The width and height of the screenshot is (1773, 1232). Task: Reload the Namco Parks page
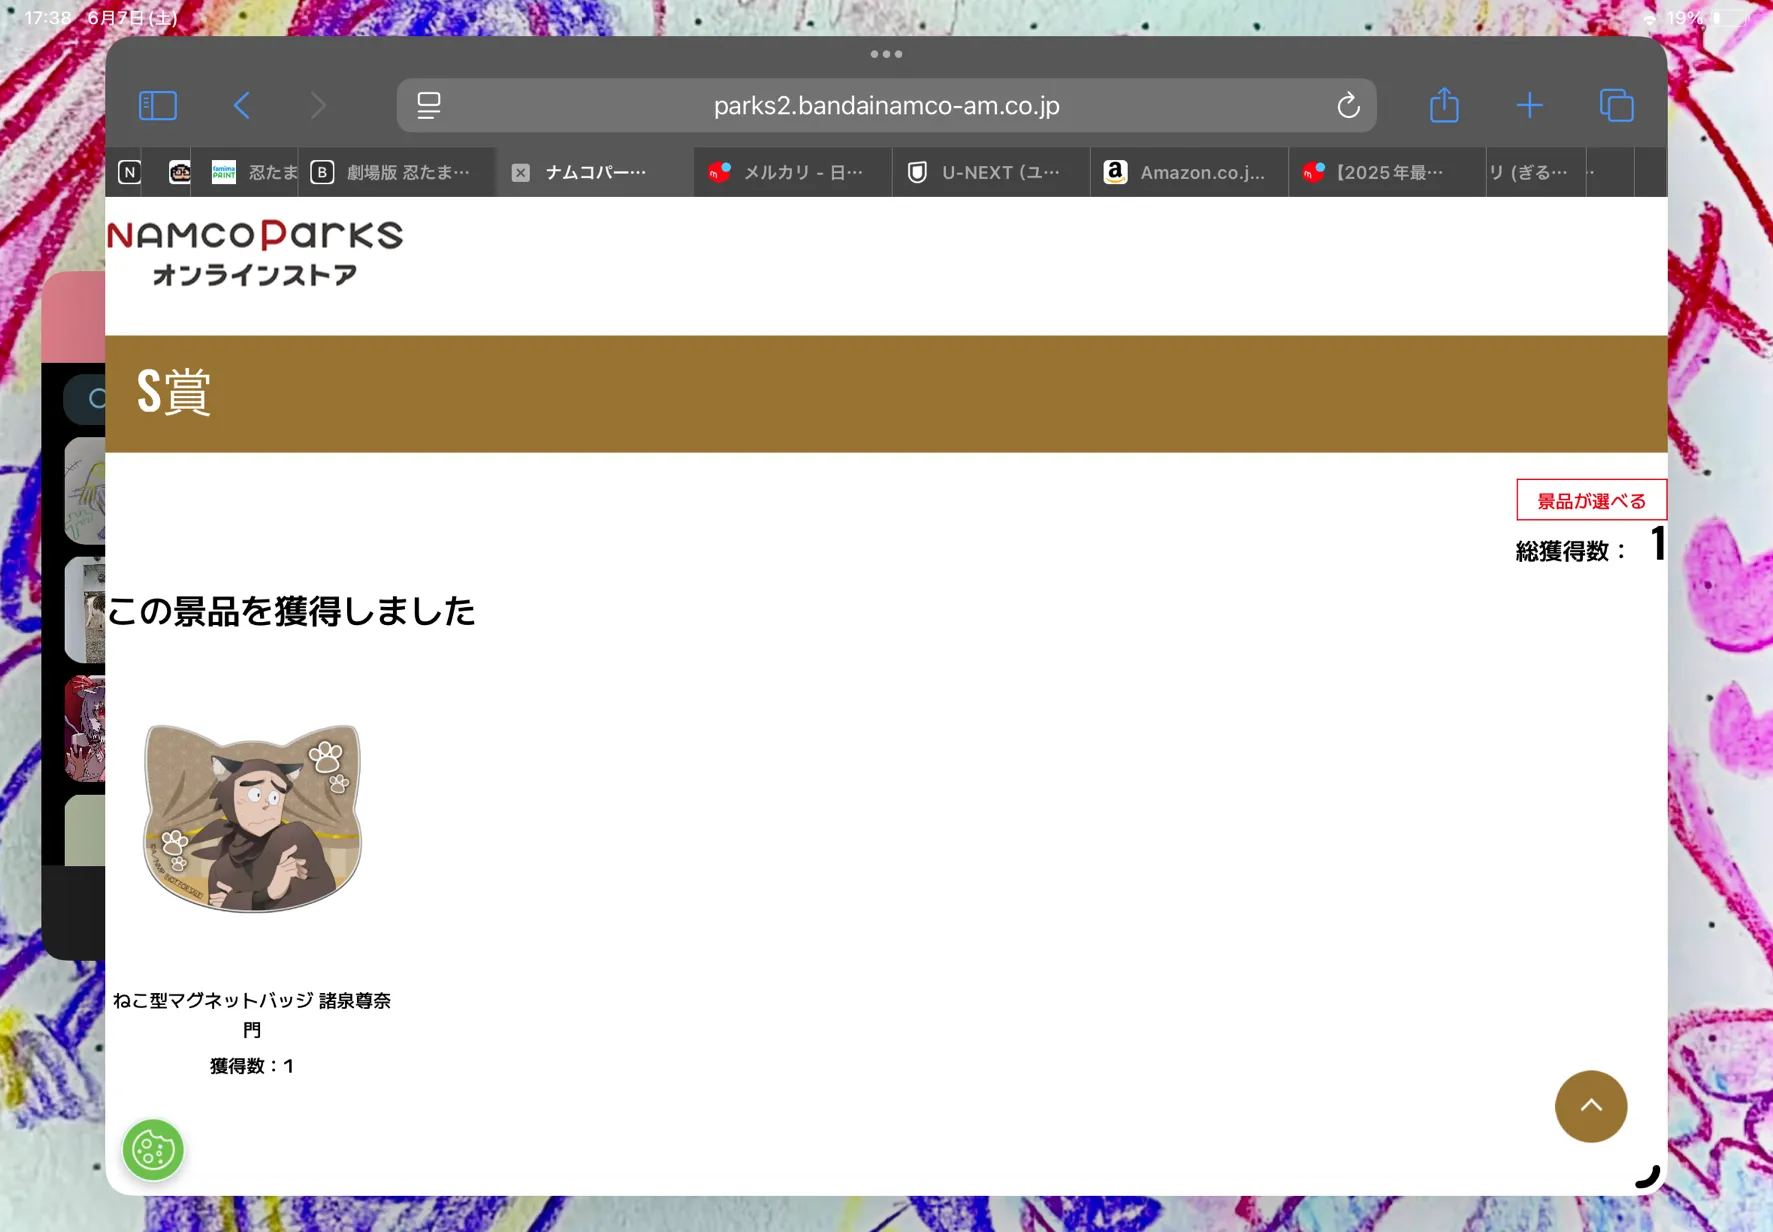(1348, 105)
